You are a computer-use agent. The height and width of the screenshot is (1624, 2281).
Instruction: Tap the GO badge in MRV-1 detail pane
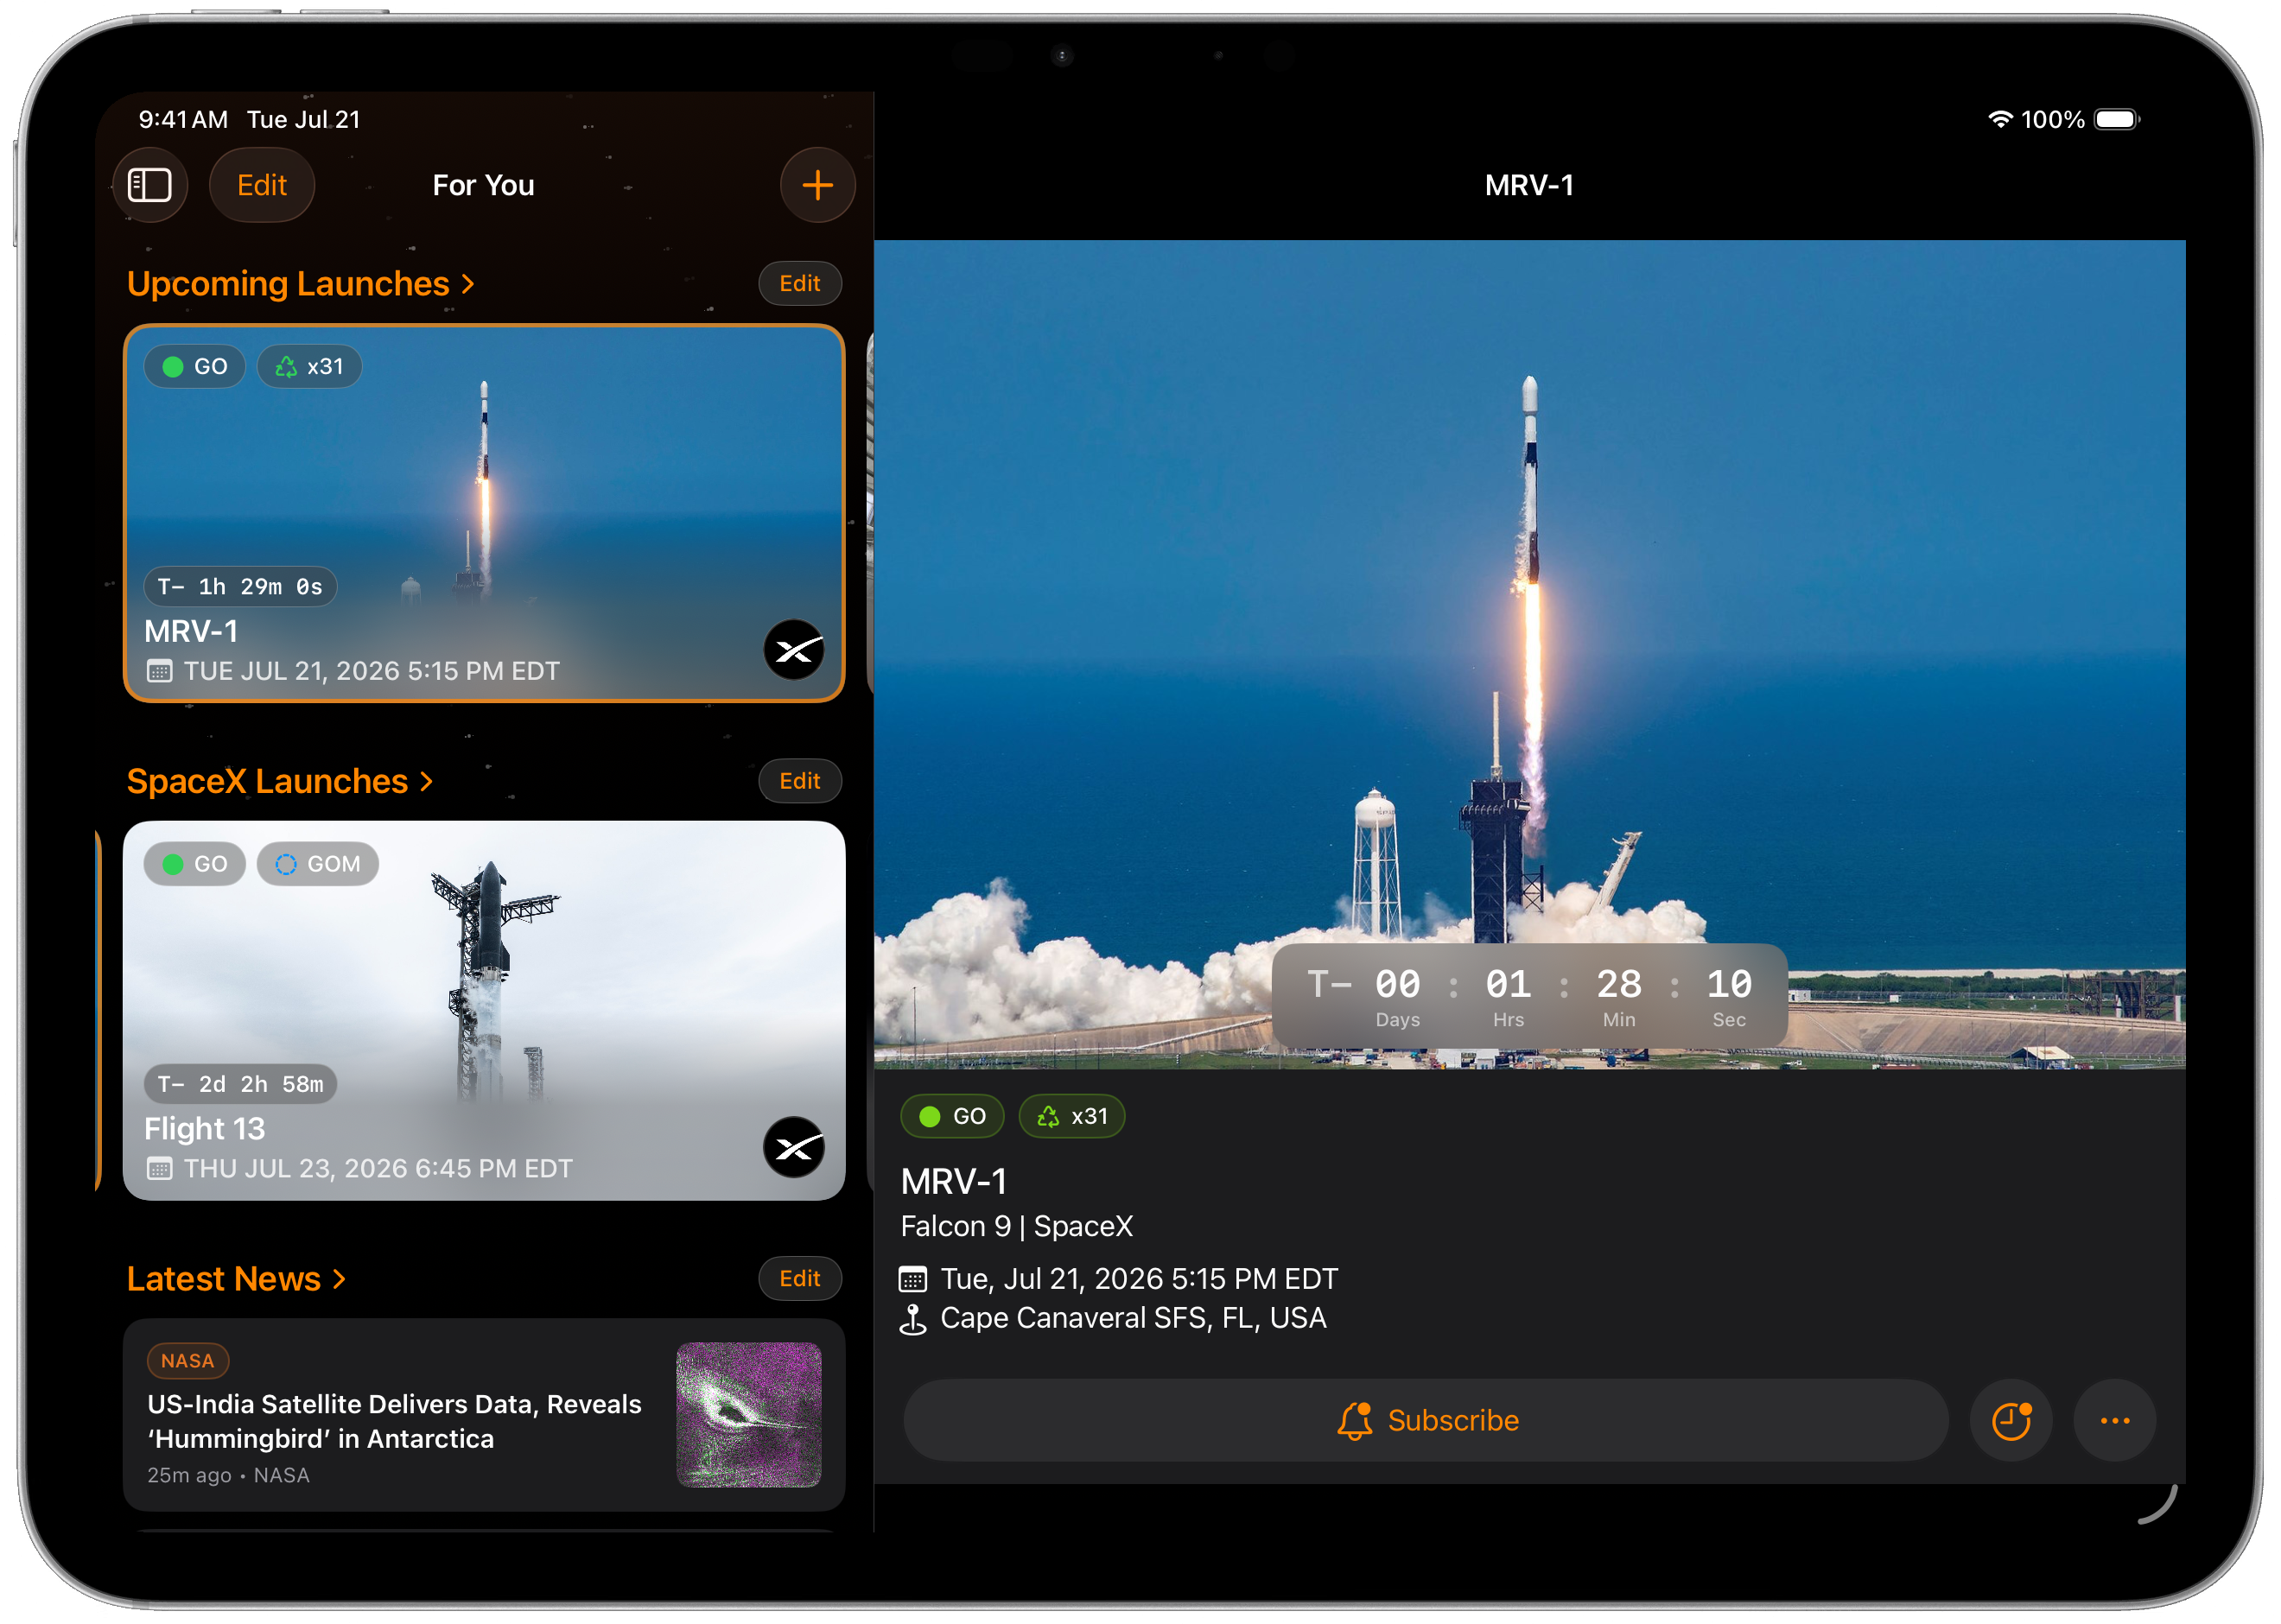coord(952,1116)
